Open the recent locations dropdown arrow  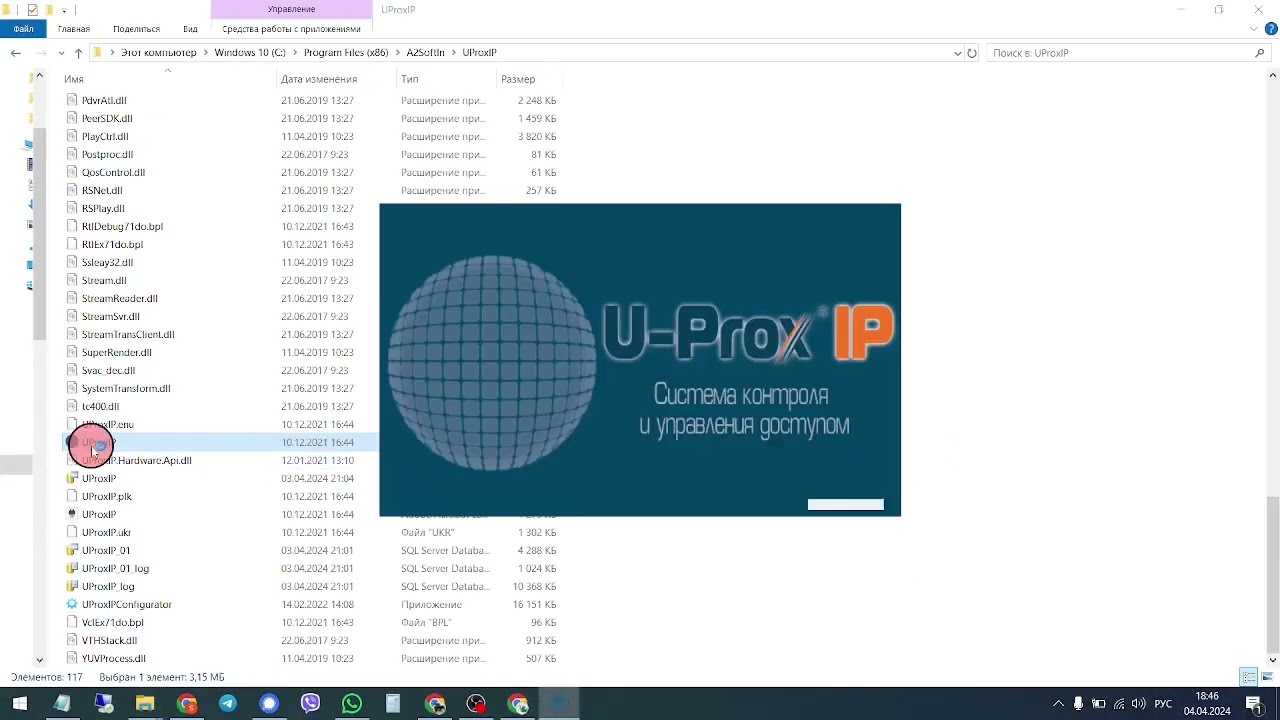tap(62, 53)
